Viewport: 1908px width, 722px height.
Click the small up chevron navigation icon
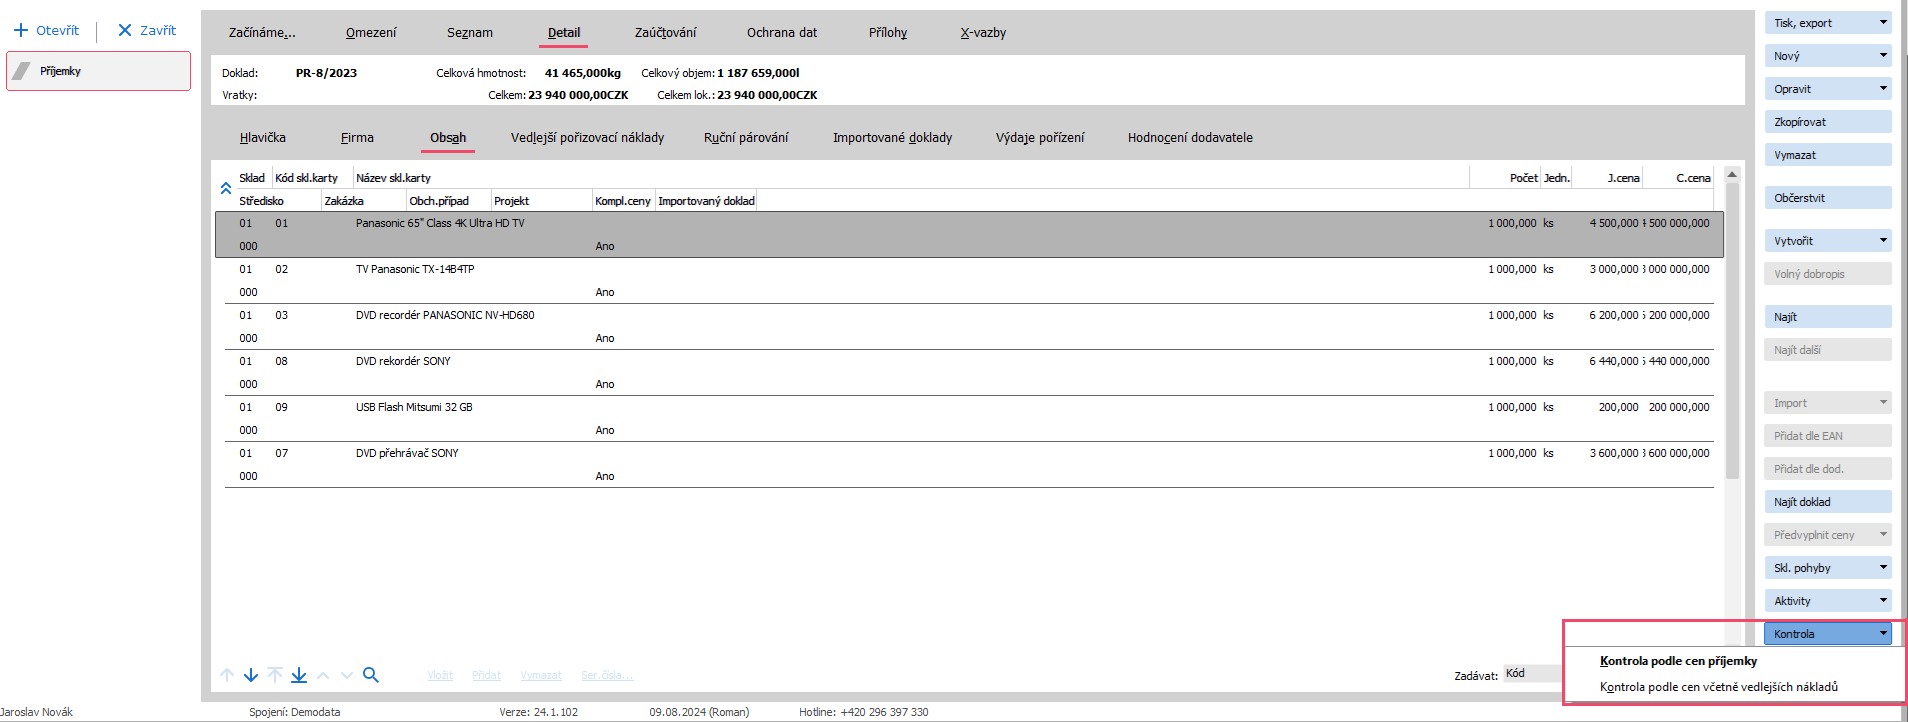click(x=323, y=675)
